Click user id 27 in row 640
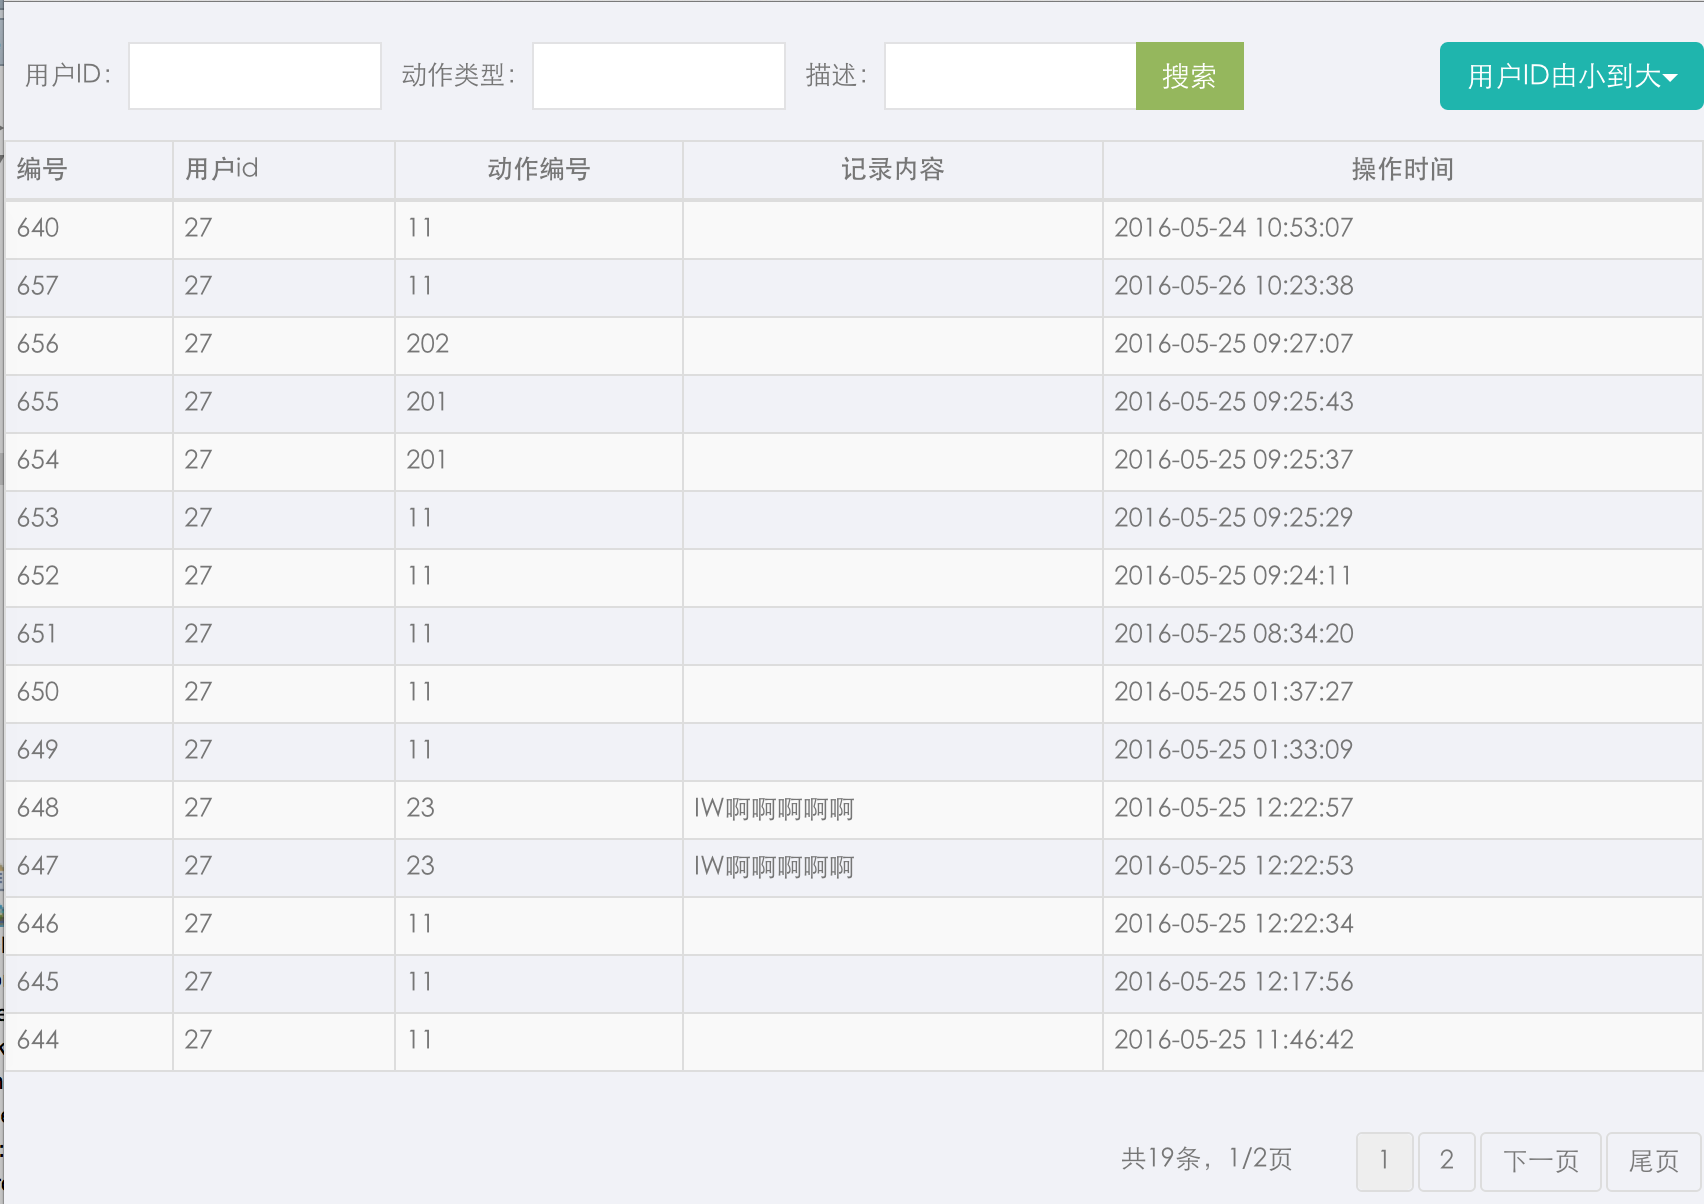Image resolution: width=1704 pixels, height=1204 pixels. (198, 228)
